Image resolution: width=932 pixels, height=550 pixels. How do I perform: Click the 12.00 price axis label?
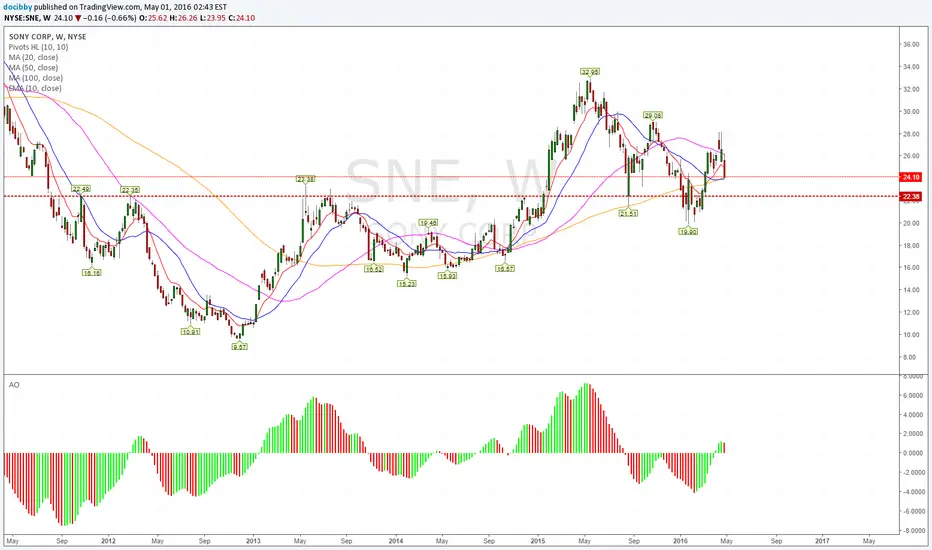pos(911,312)
